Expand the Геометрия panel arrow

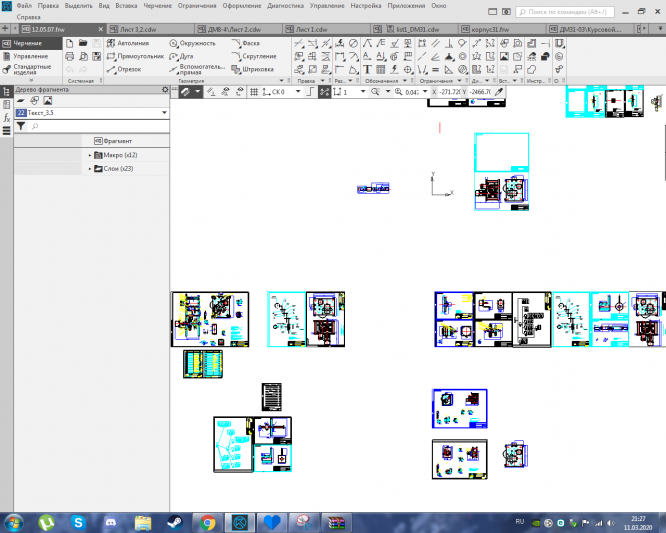point(281,81)
